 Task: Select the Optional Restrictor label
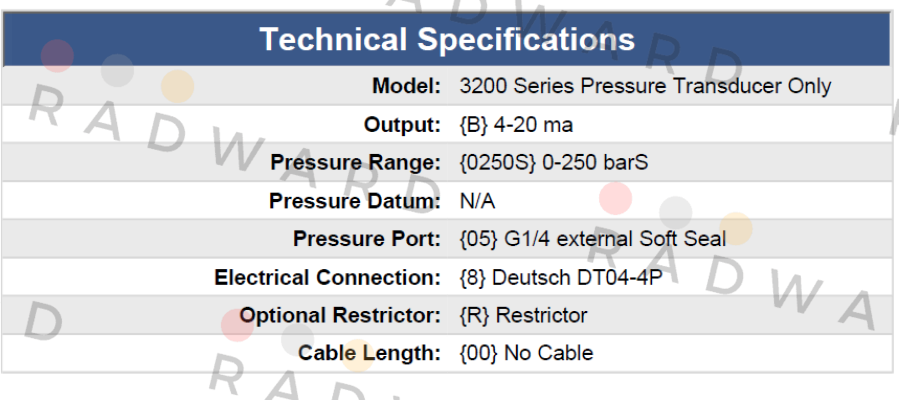pos(340,316)
